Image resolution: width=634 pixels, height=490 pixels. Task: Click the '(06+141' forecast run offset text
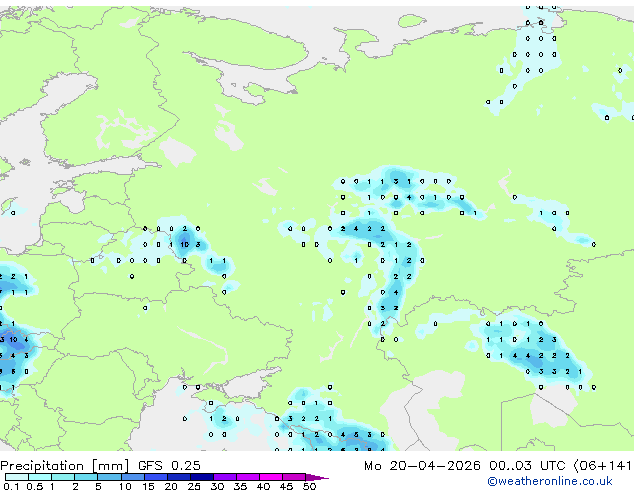[x=602, y=466]
